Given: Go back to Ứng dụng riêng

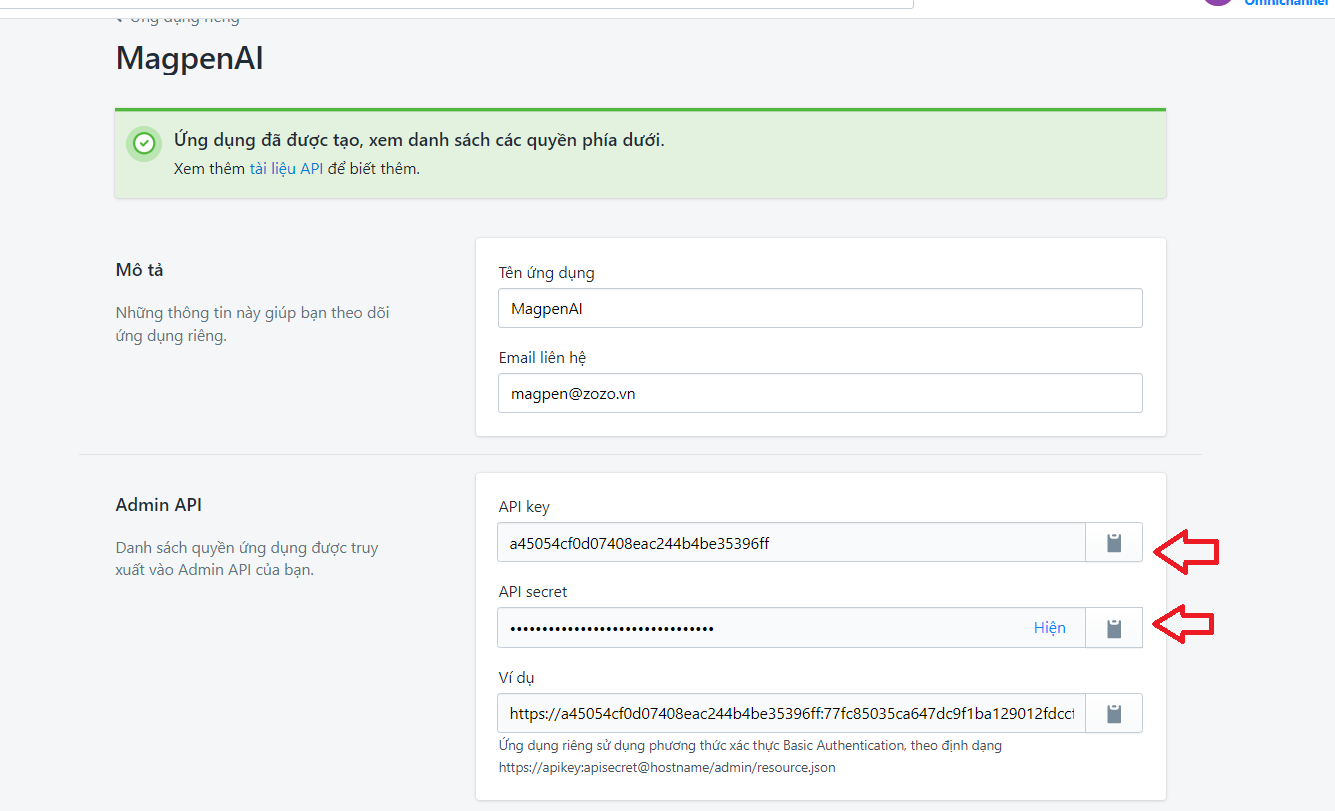Looking at the screenshot, I should pos(178,17).
